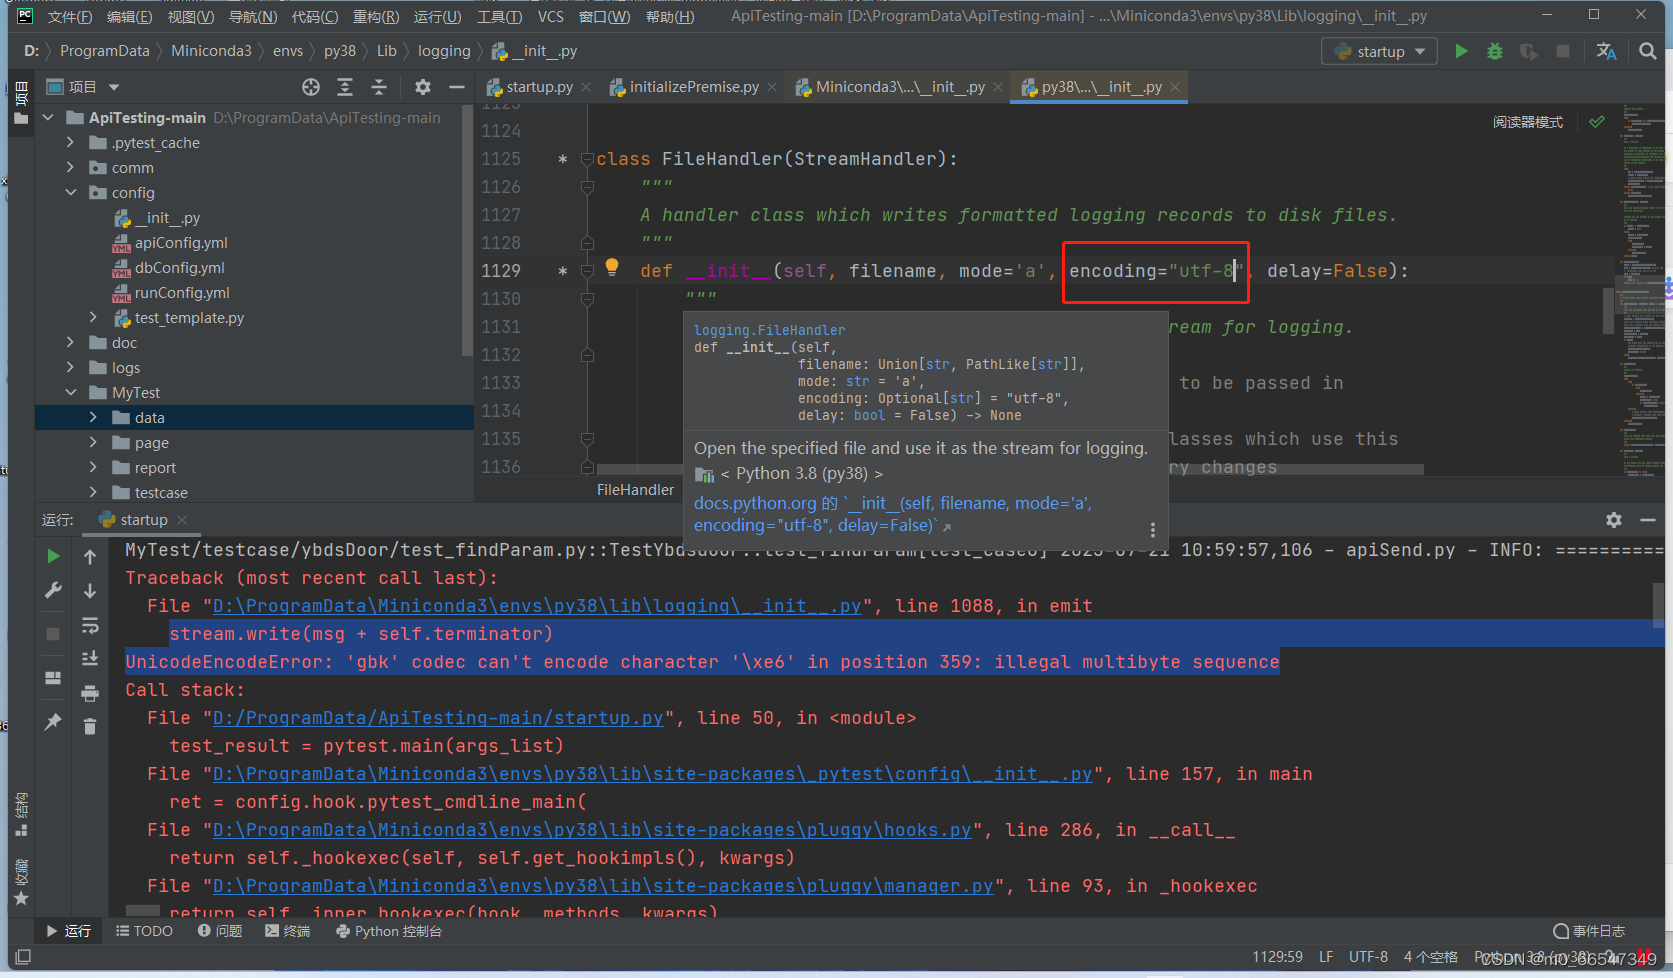Collapse the config folder in the project tree
The image size is (1673, 978).
(x=70, y=192)
